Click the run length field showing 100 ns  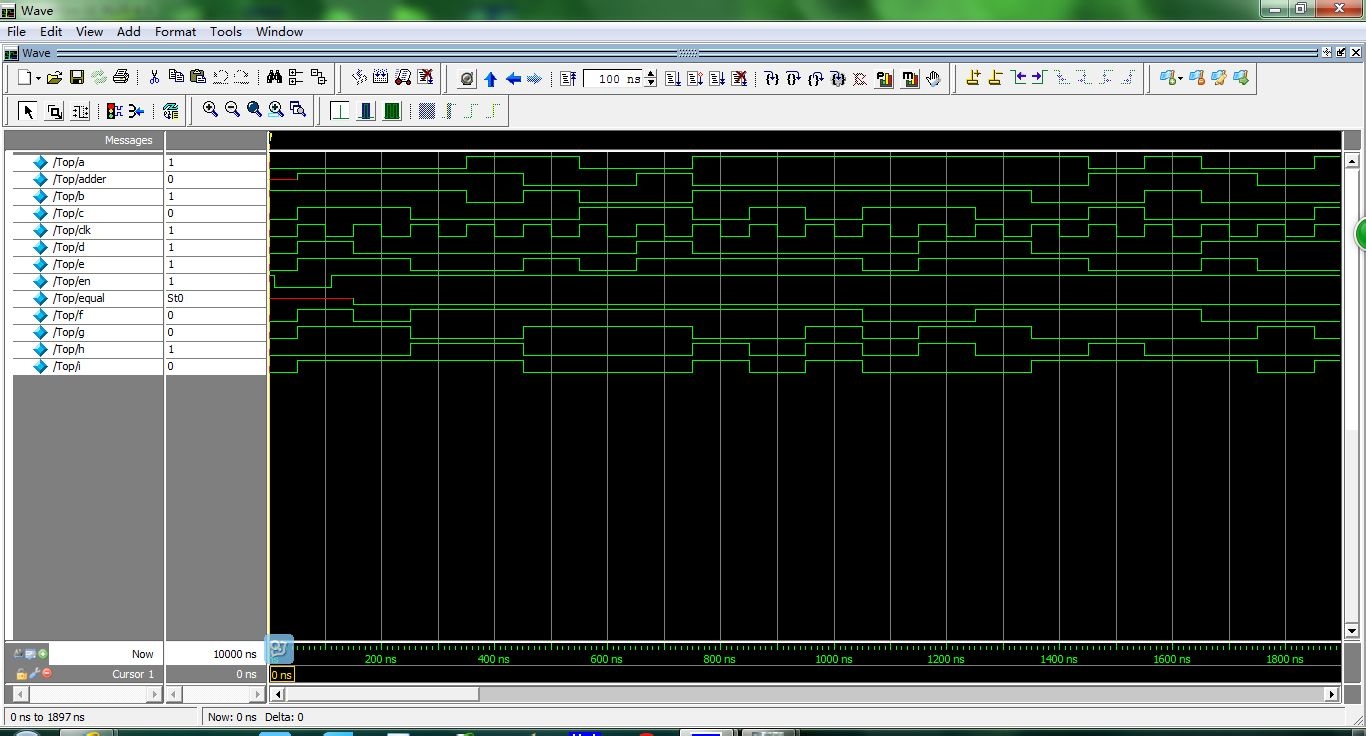coord(614,79)
